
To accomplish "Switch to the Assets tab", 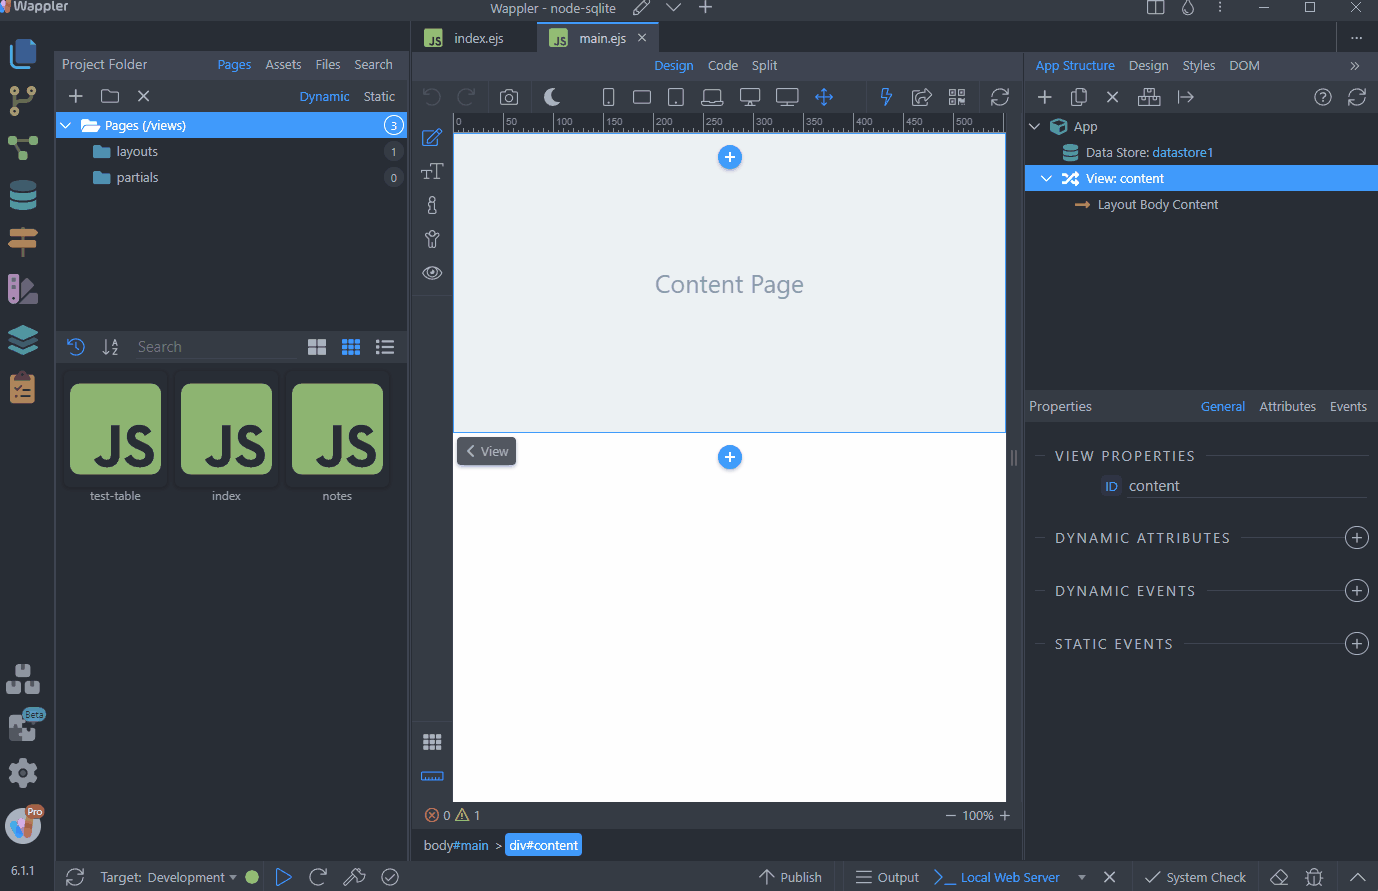I will point(283,65).
